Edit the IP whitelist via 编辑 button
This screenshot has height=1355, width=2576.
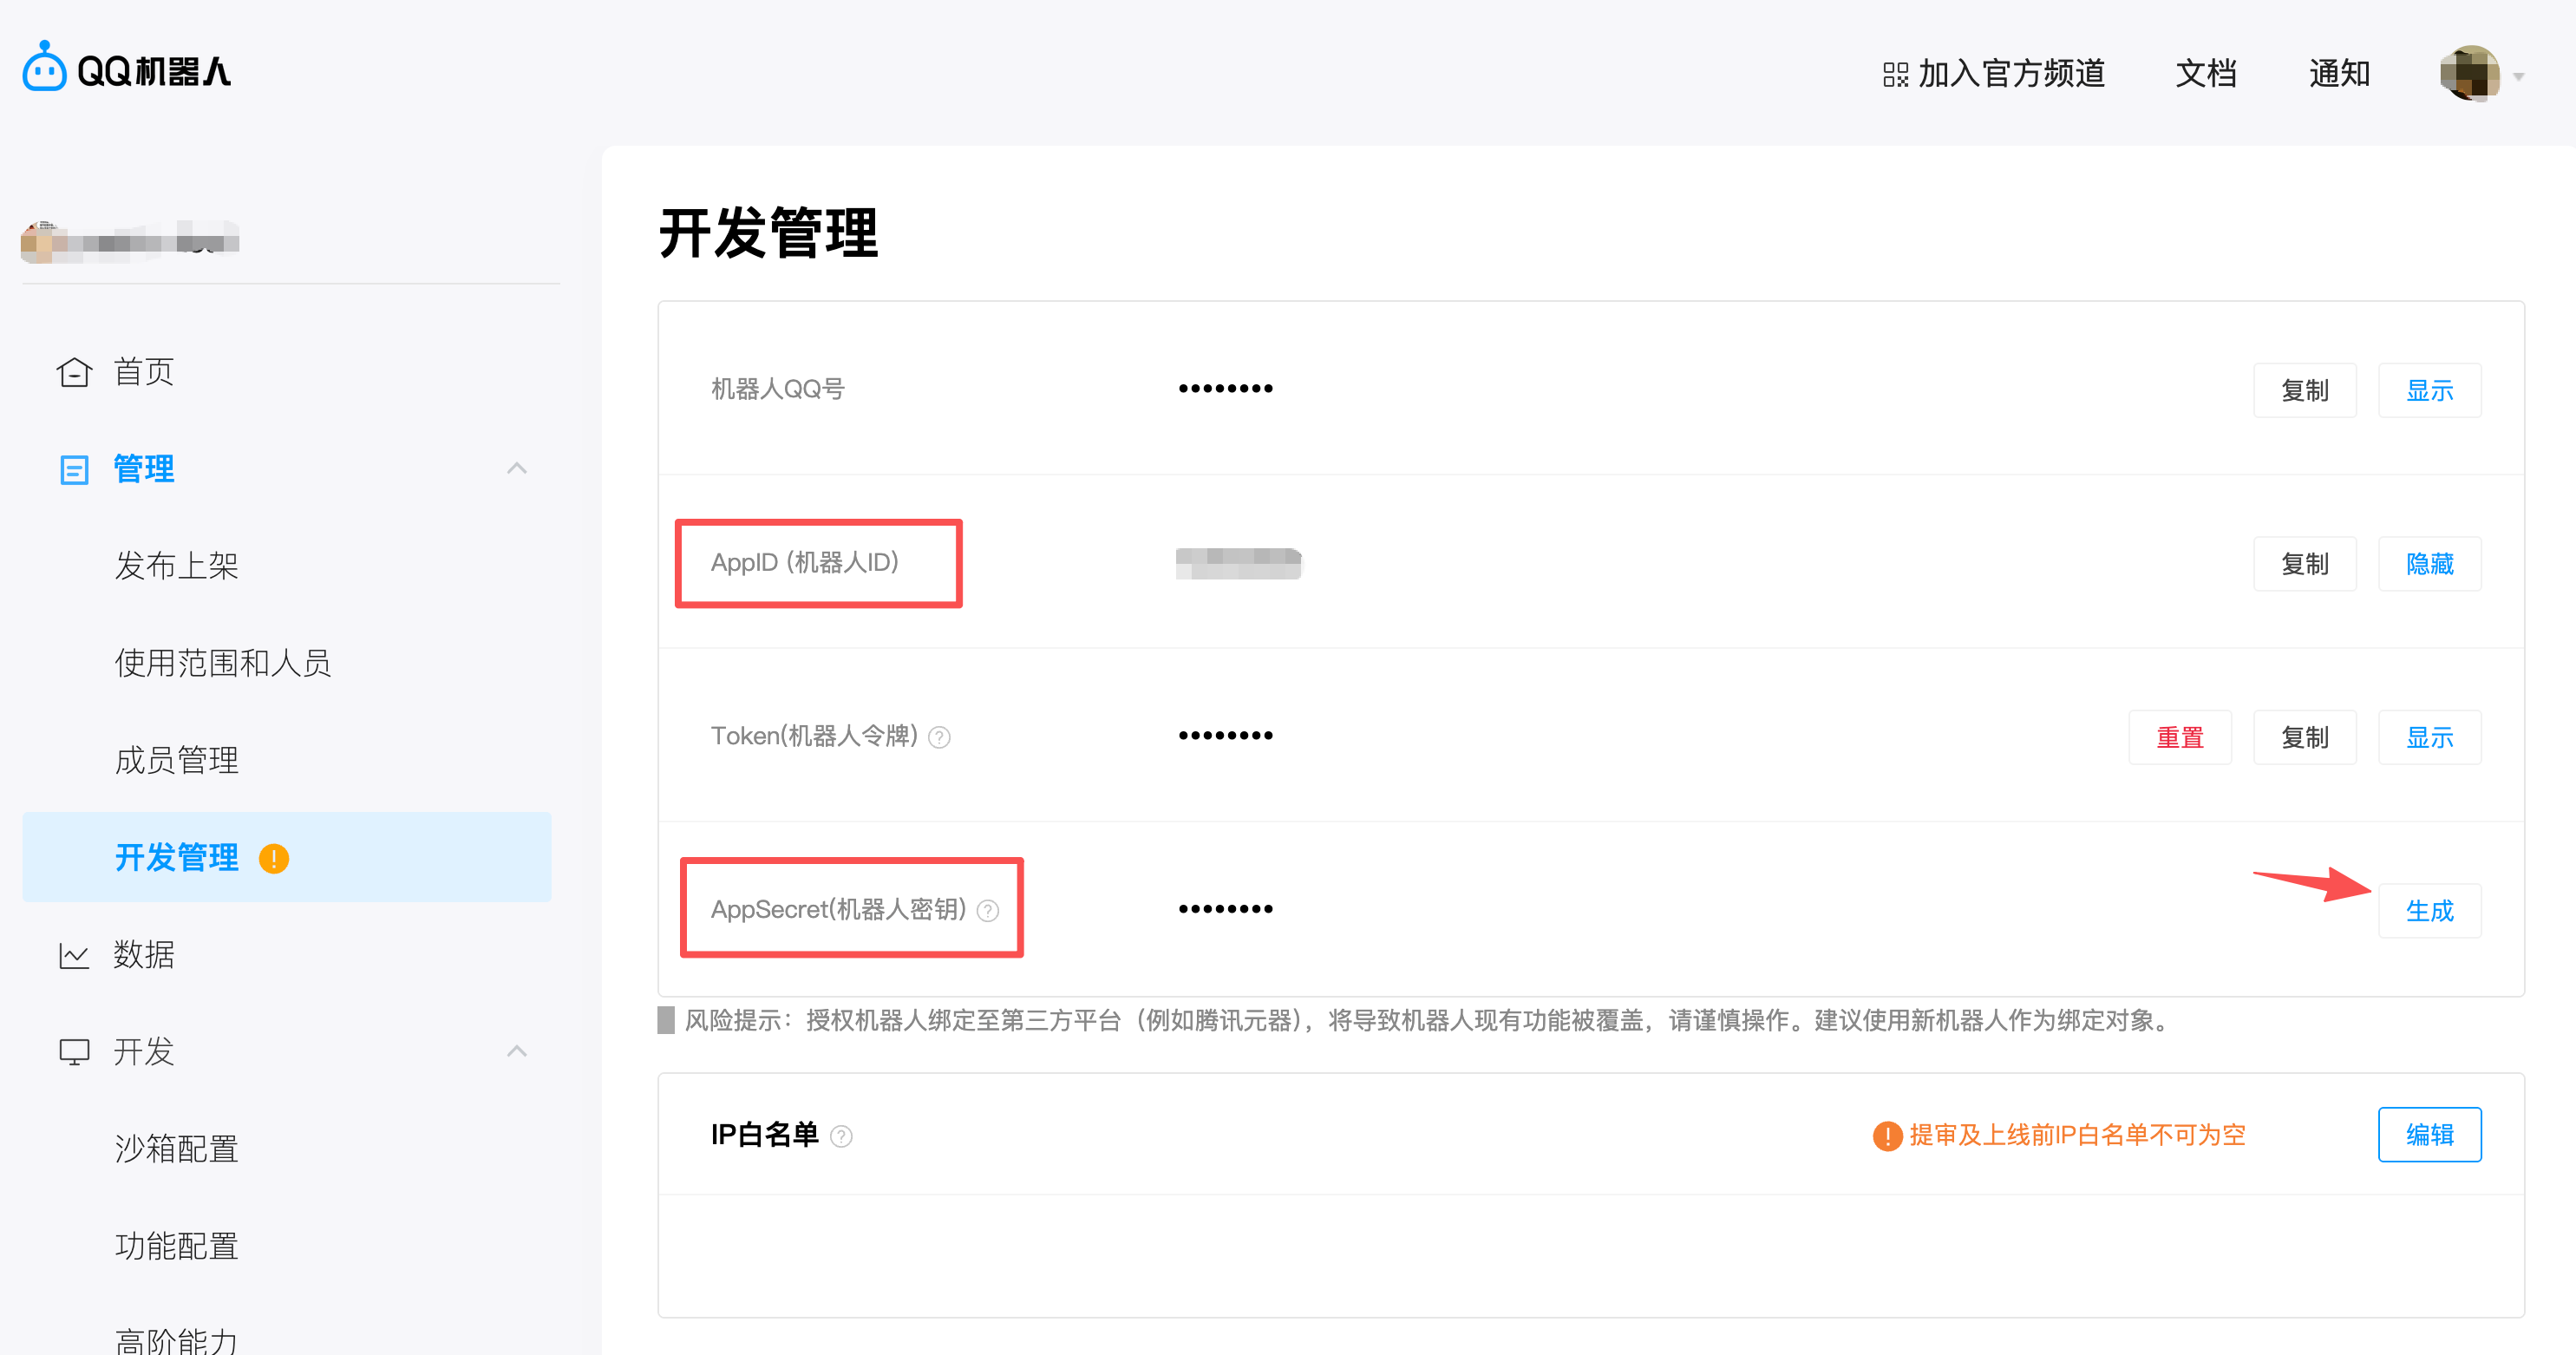2430,1134
